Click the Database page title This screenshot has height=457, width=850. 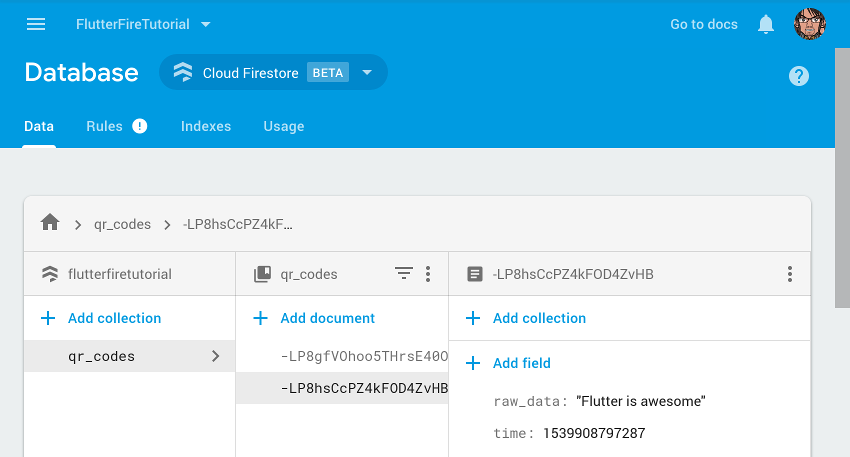[x=82, y=73]
